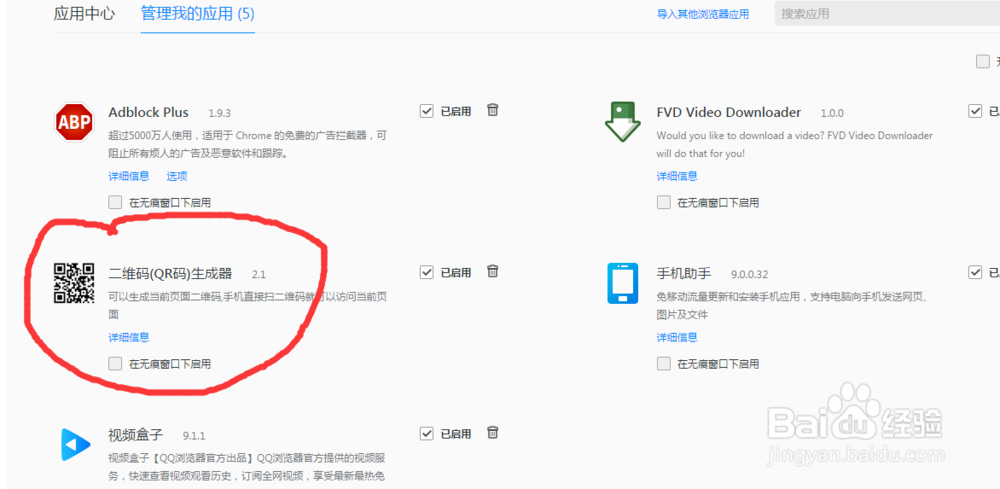Uncheck 已启用 for 视频盒子
Viewport: 1000px width, 489px height.
[x=427, y=434]
